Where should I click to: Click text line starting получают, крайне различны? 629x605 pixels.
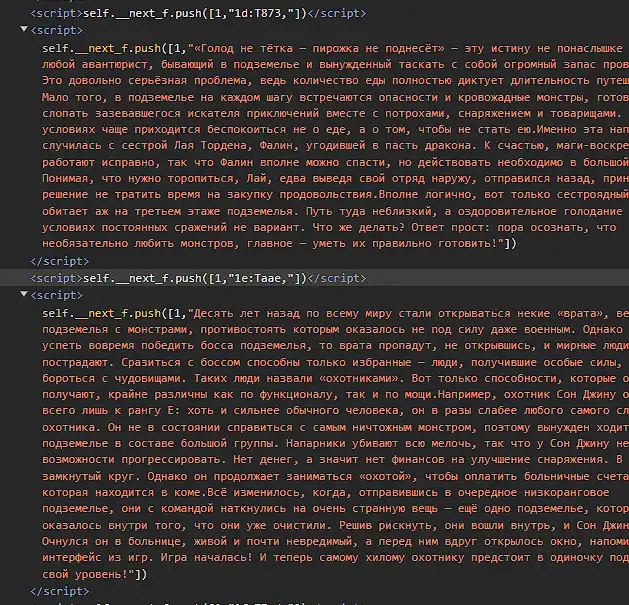[335, 394]
